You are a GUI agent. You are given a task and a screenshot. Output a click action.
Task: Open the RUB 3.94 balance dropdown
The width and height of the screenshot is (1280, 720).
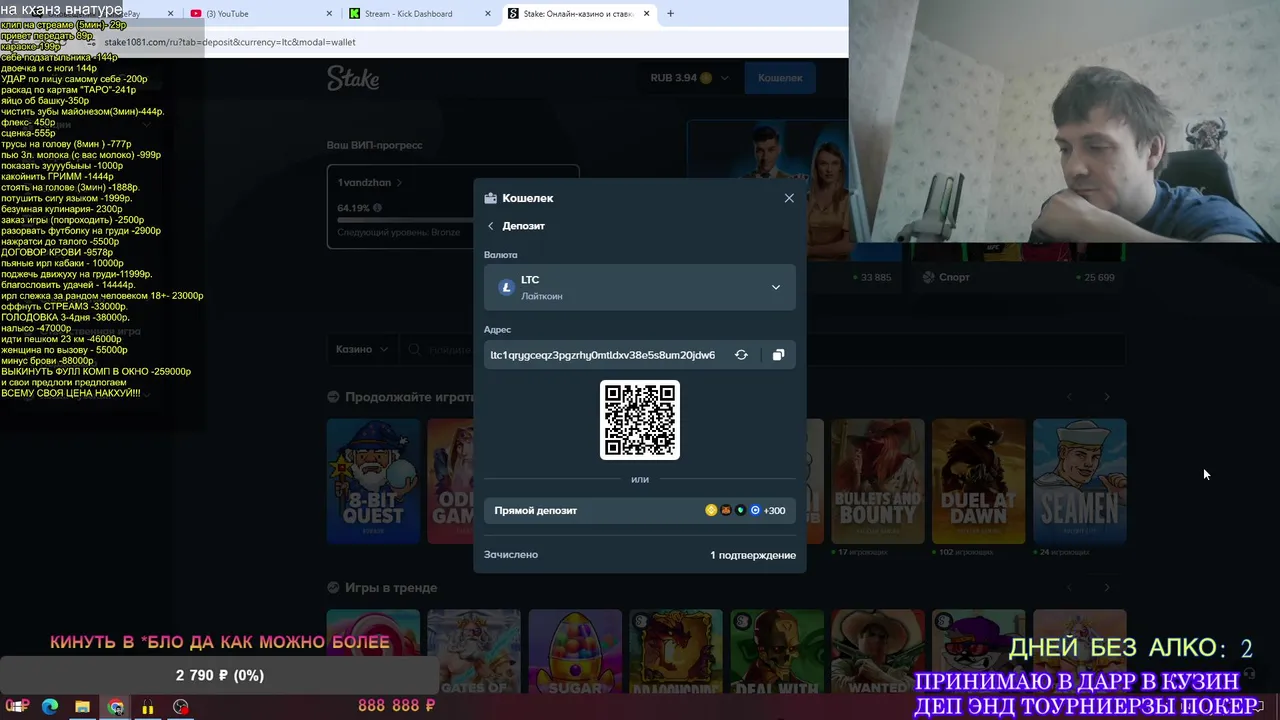point(689,78)
